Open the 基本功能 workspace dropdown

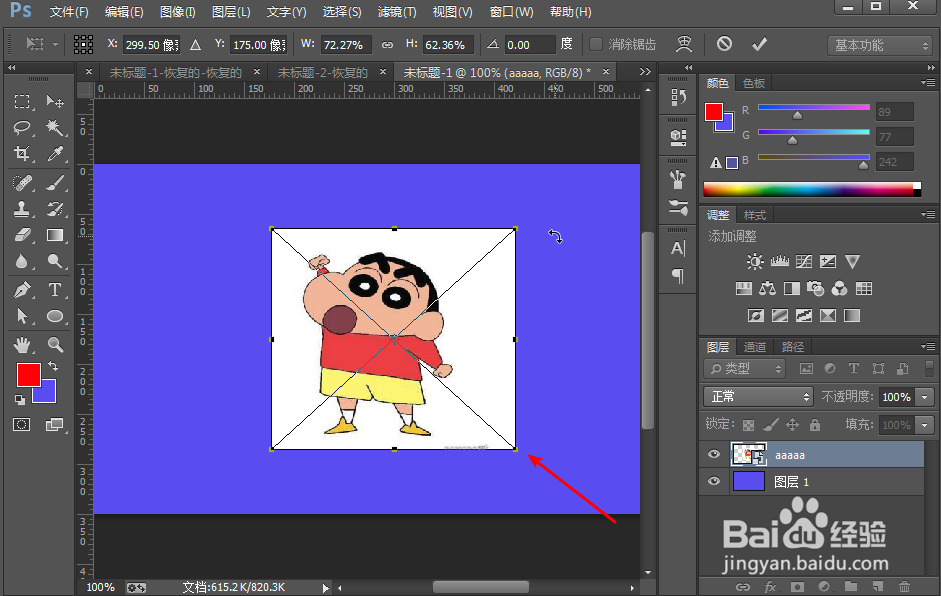coord(879,45)
